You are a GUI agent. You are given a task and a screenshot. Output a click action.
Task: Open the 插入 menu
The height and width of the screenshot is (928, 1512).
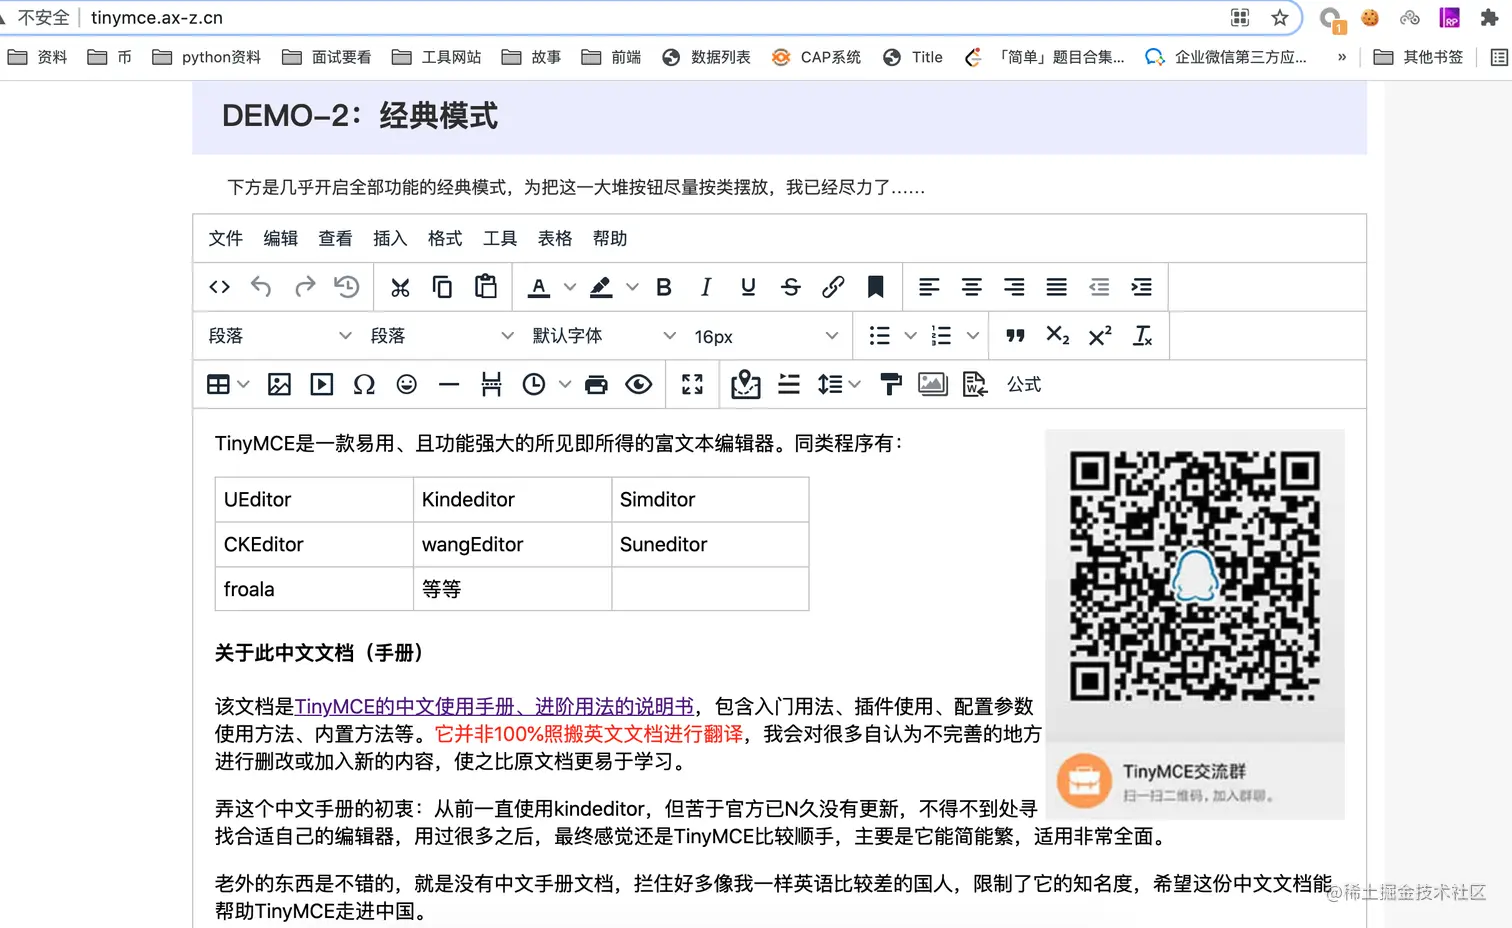pyautogui.click(x=390, y=239)
